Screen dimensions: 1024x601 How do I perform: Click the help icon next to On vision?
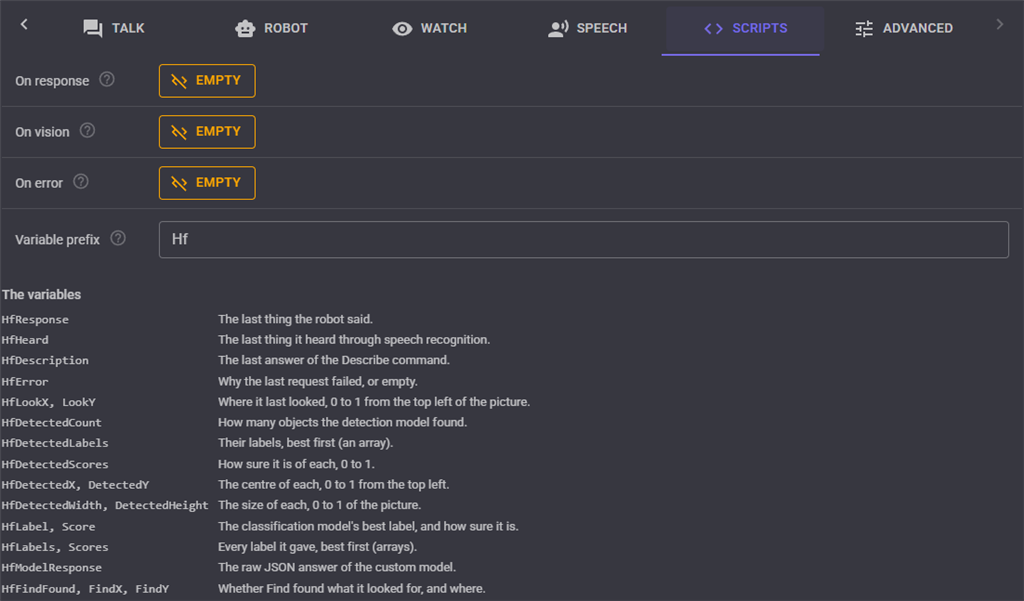click(87, 131)
